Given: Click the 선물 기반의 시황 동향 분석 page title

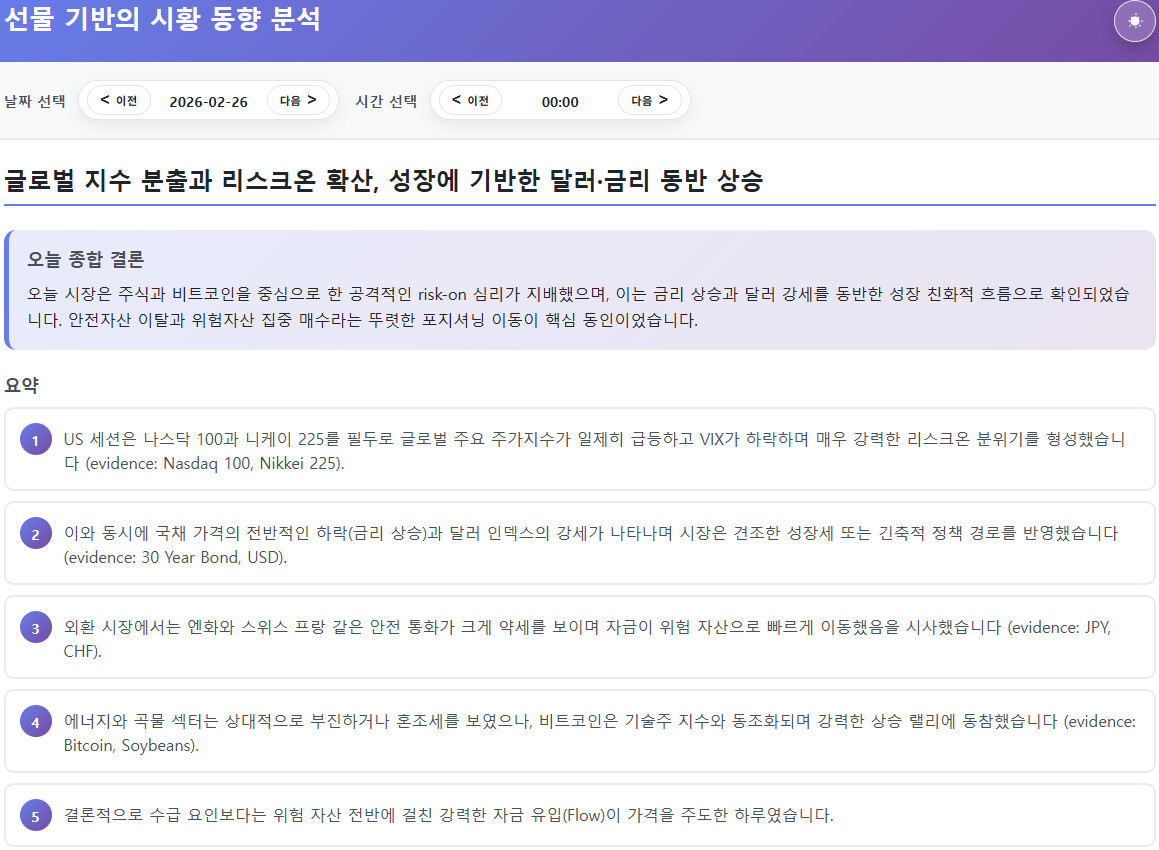Looking at the screenshot, I should click(162, 19).
